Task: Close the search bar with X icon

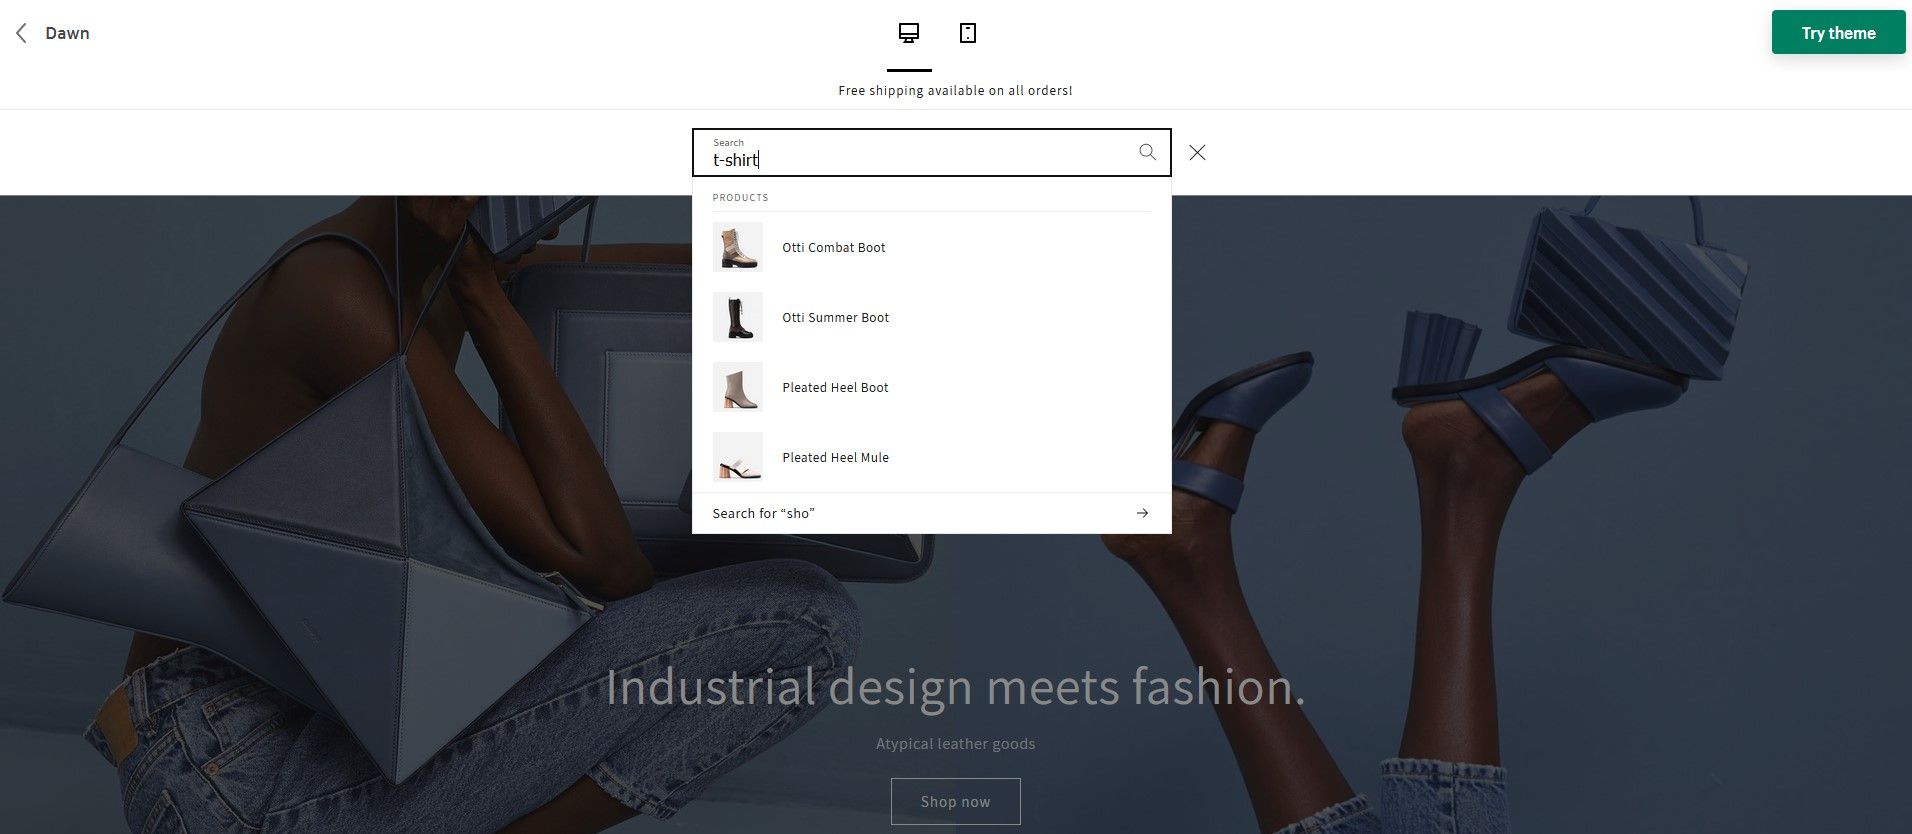Action: click(1197, 152)
